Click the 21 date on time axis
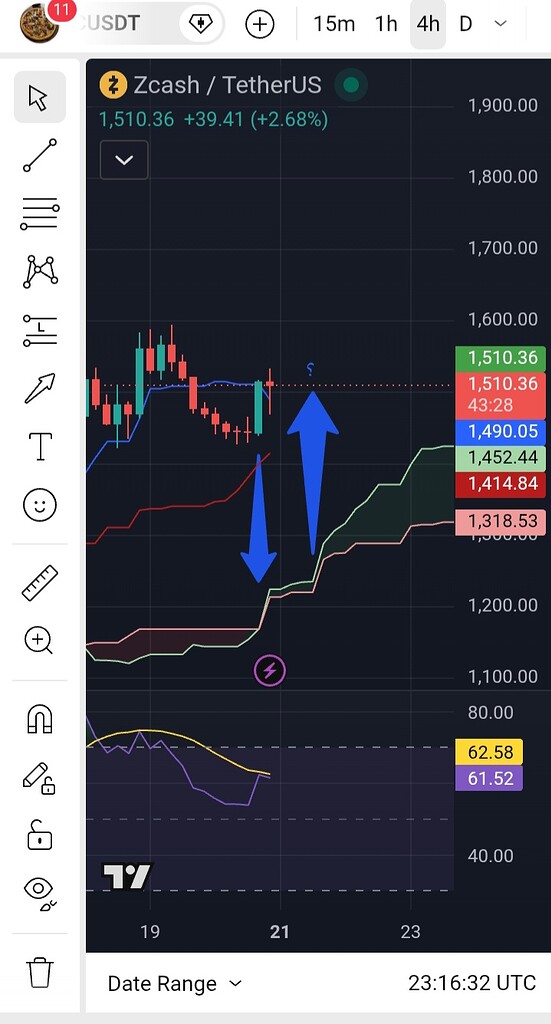 coord(279,932)
